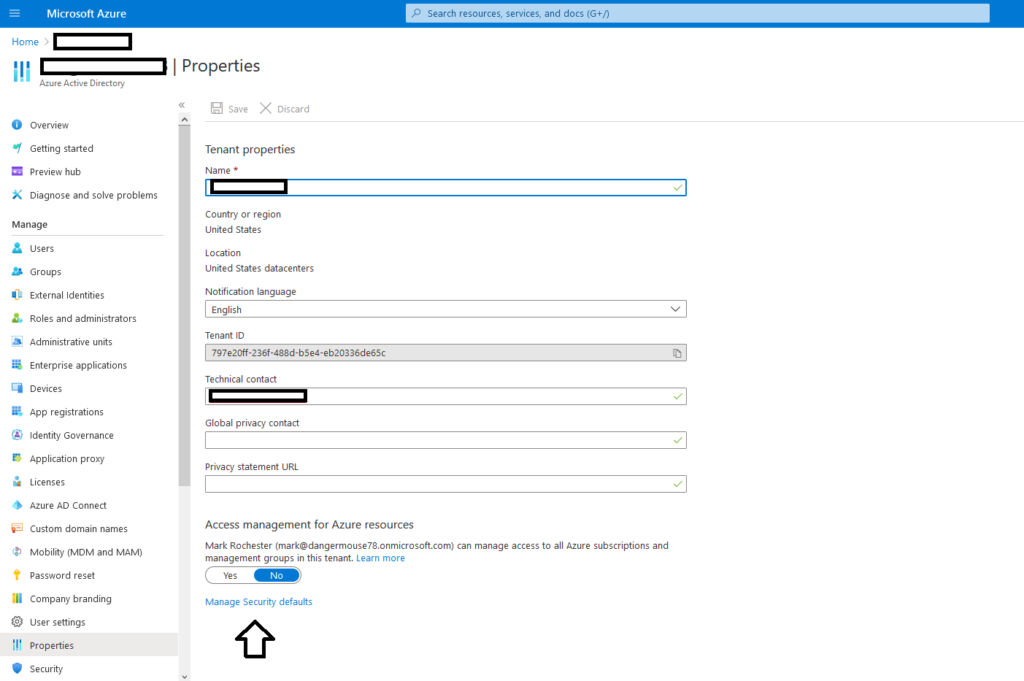1024x681 pixels.
Task: Click Microsoft Azure portal title
Action: 86,13
